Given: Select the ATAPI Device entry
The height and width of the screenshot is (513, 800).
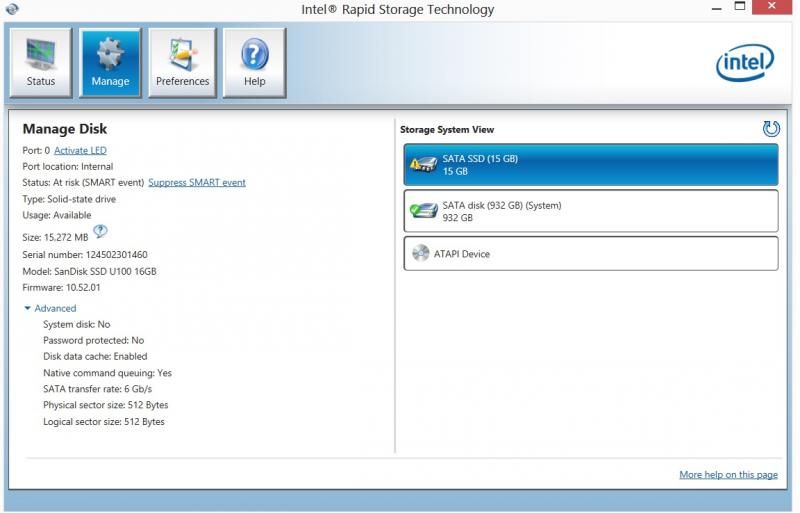Looking at the screenshot, I should (x=591, y=254).
